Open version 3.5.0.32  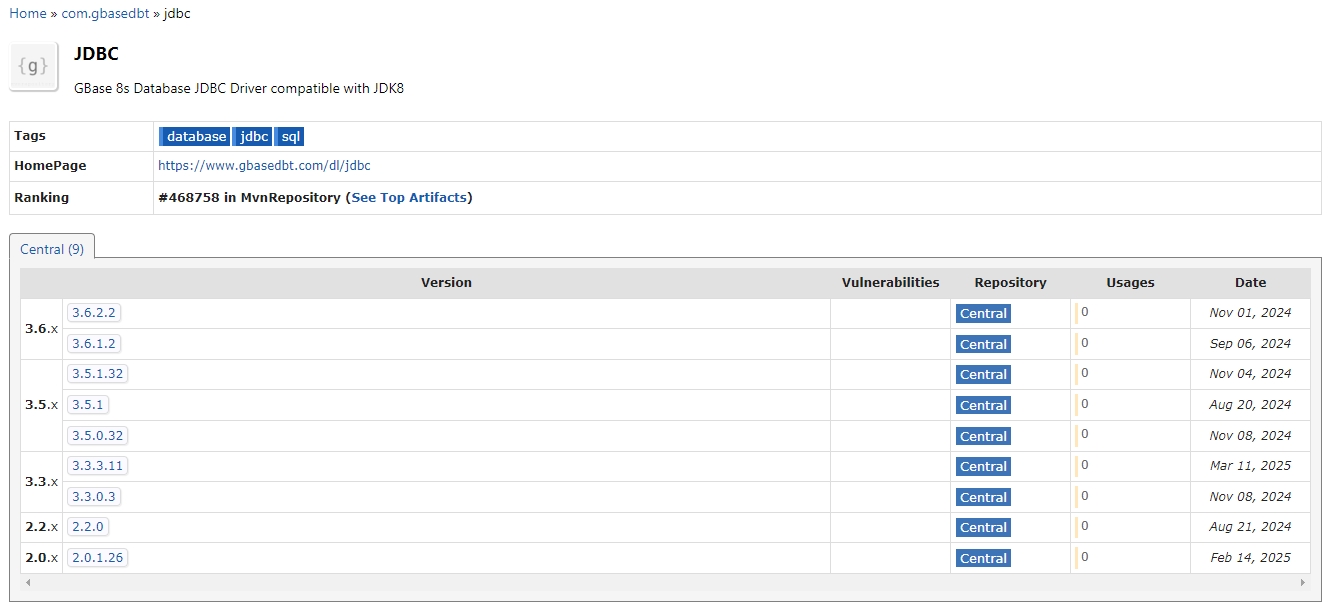98,436
